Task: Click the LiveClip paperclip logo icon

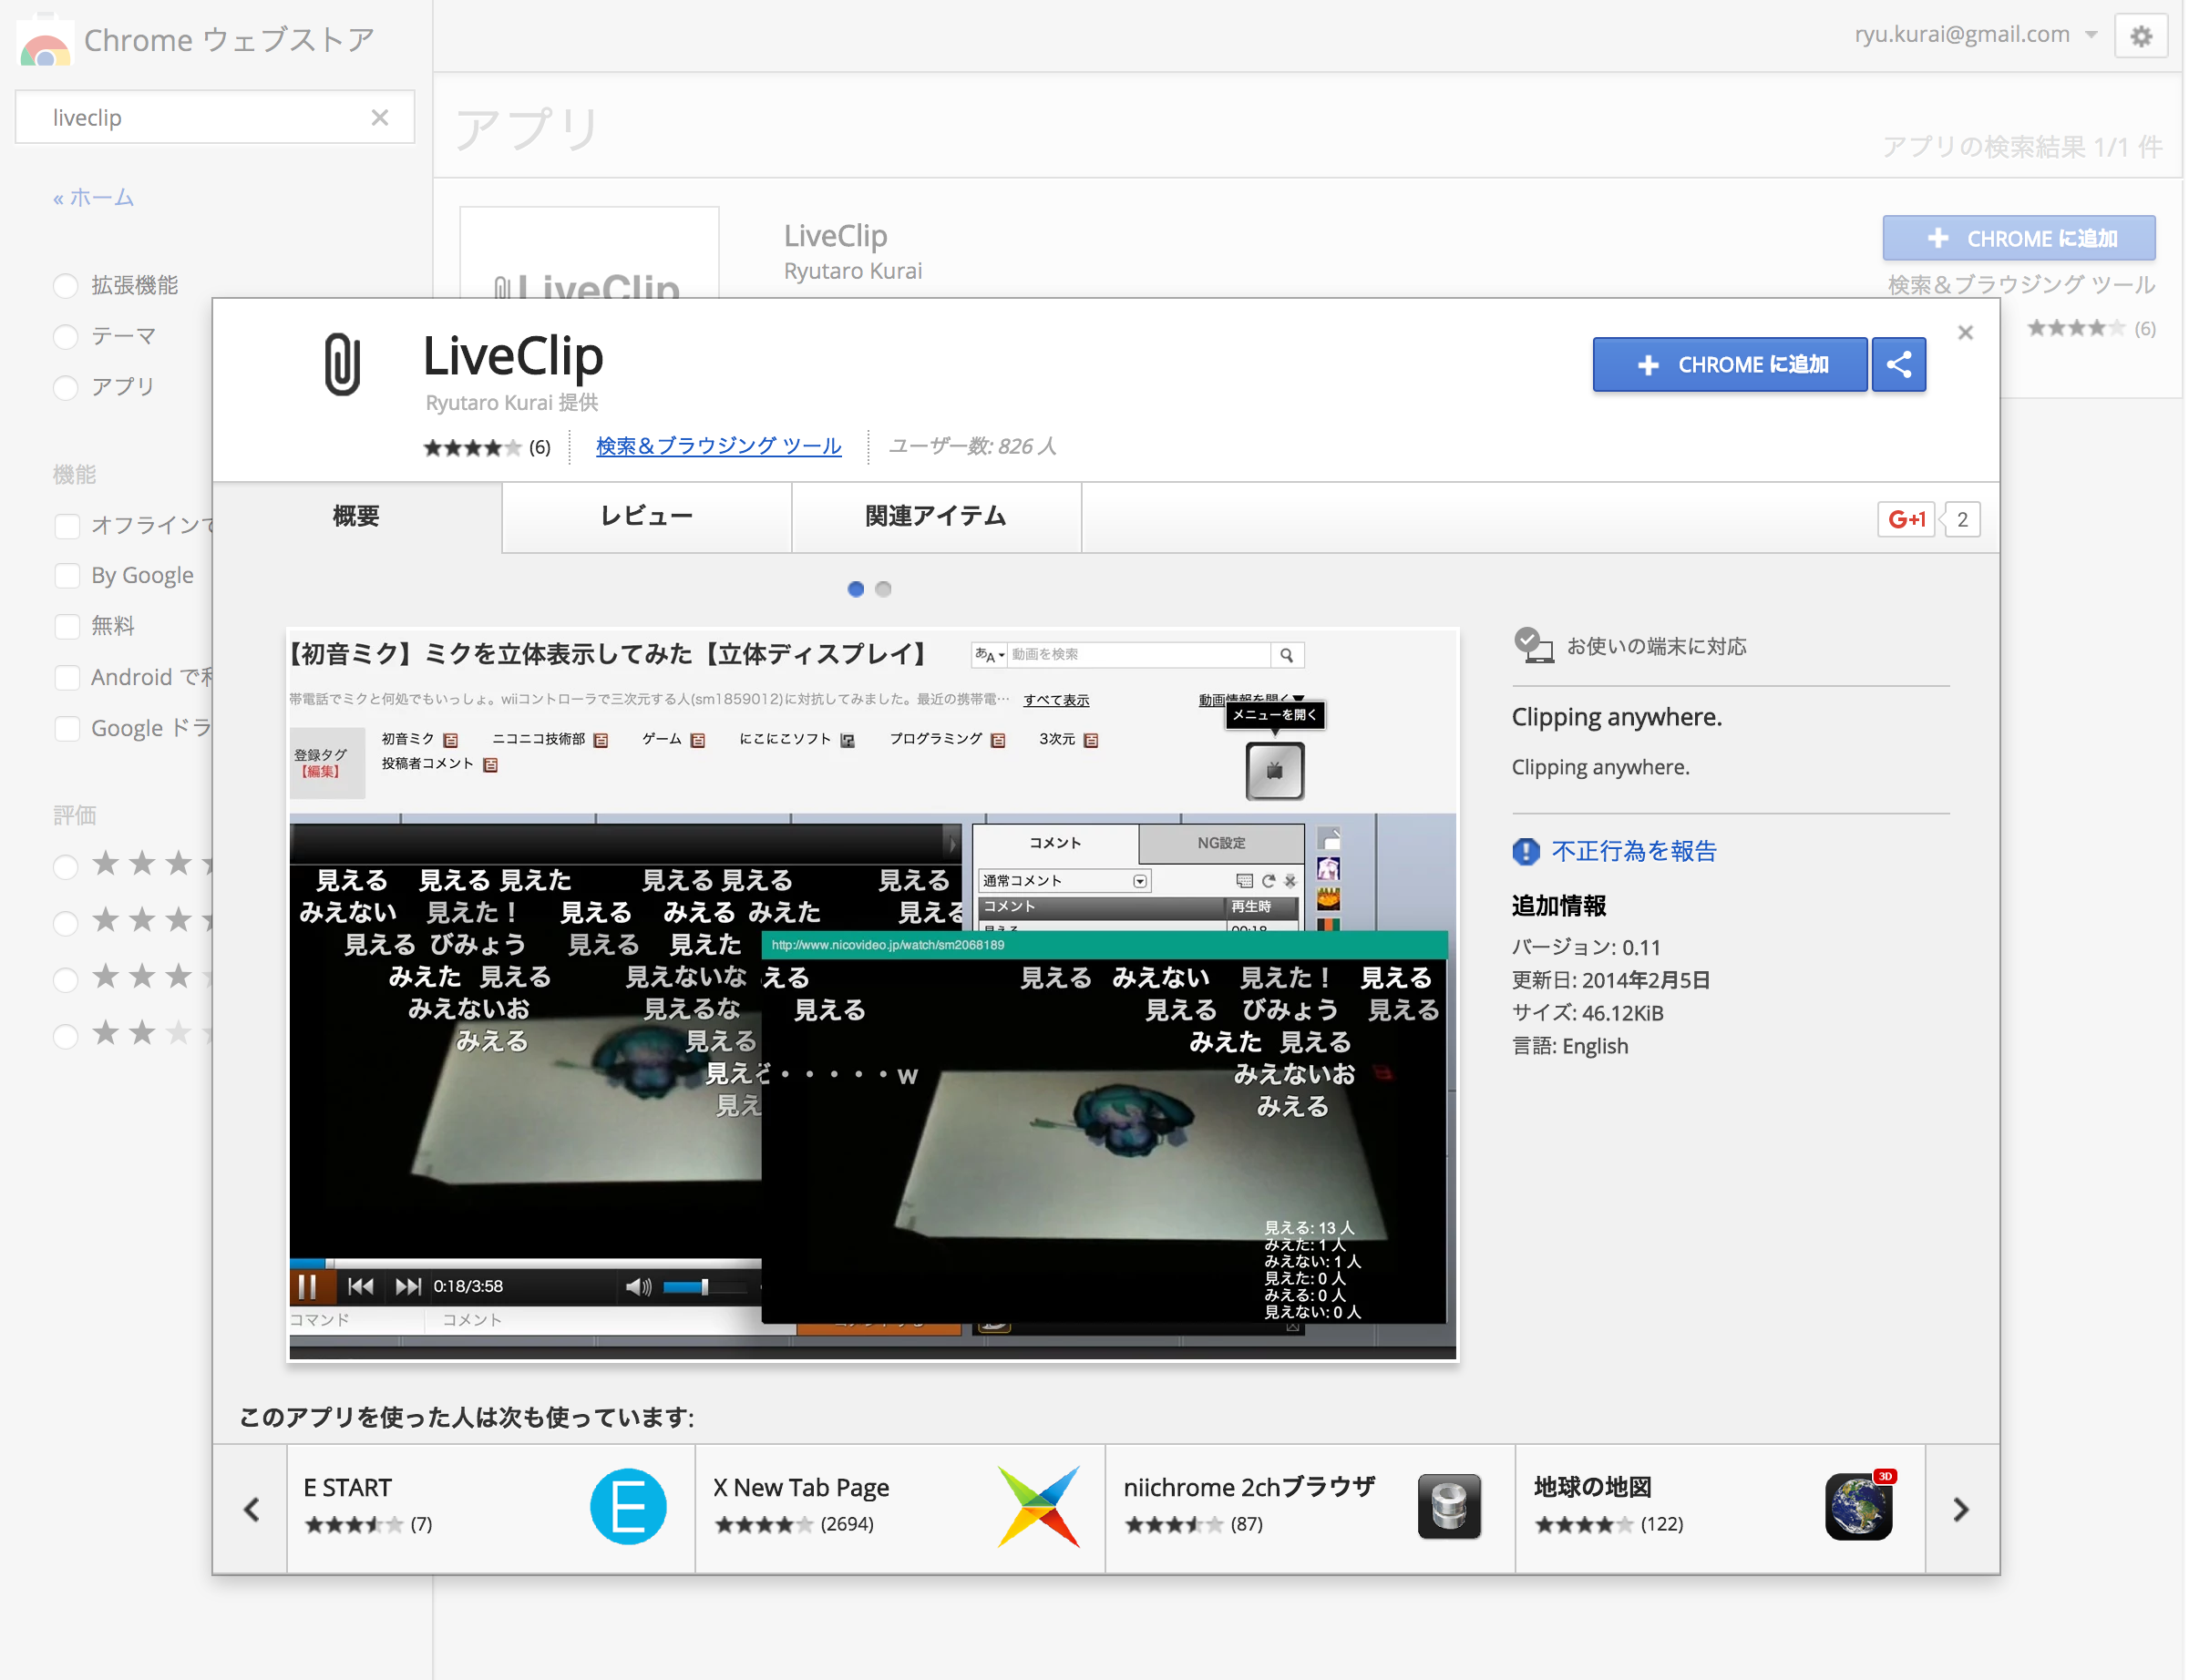Action: click(342, 365)
